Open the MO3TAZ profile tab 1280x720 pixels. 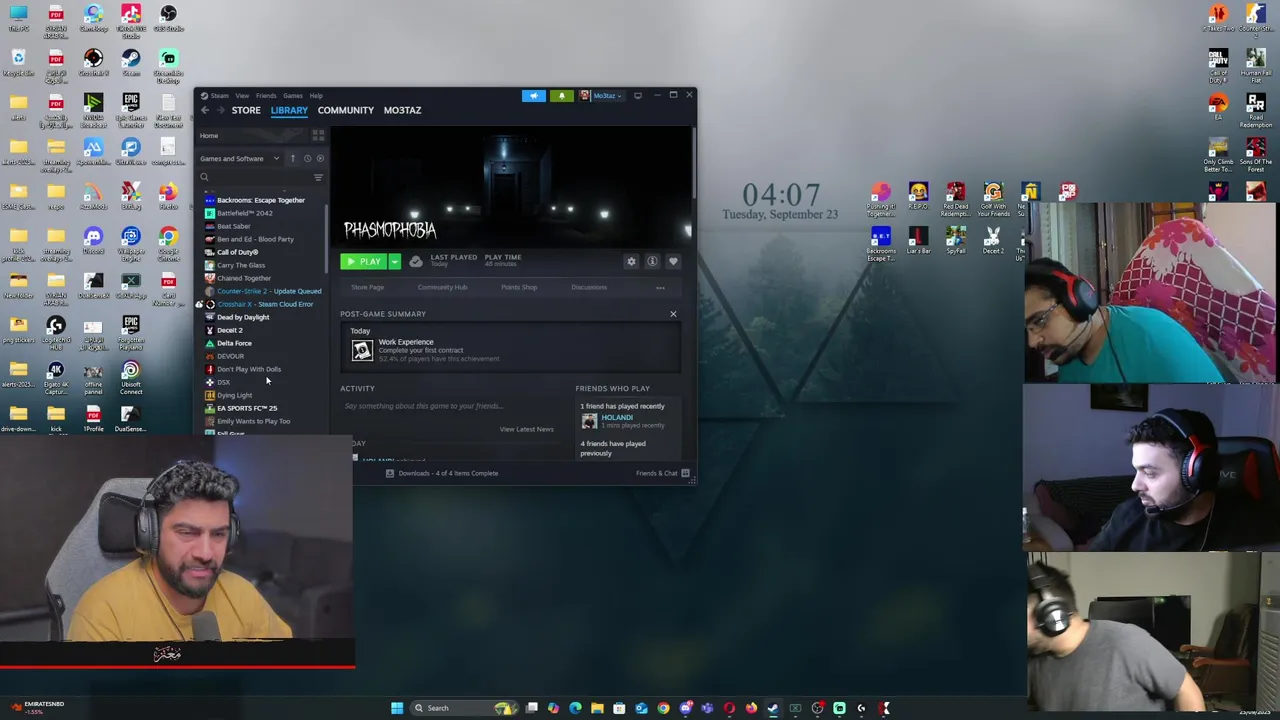[402, 110]
